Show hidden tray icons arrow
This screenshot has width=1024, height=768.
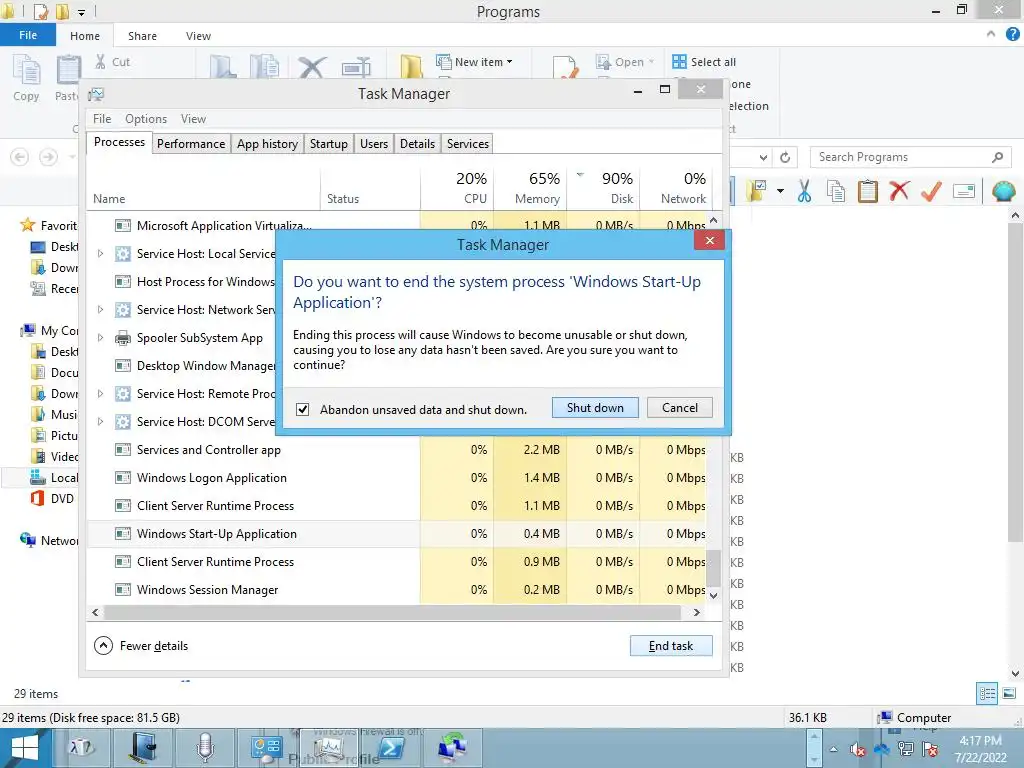pyautogui.click(x=833, y=749)
